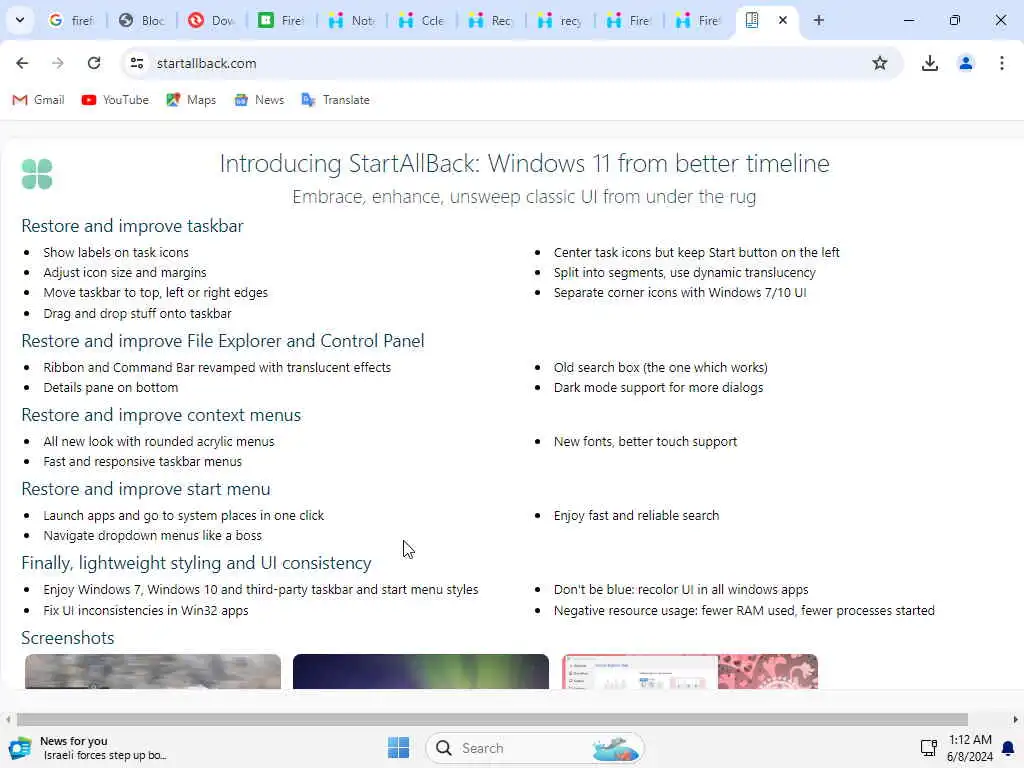This screenshot has height=768, width=1024.
Task: Switch to the 'Bloc' tab
Action: (x=142, y=20)
